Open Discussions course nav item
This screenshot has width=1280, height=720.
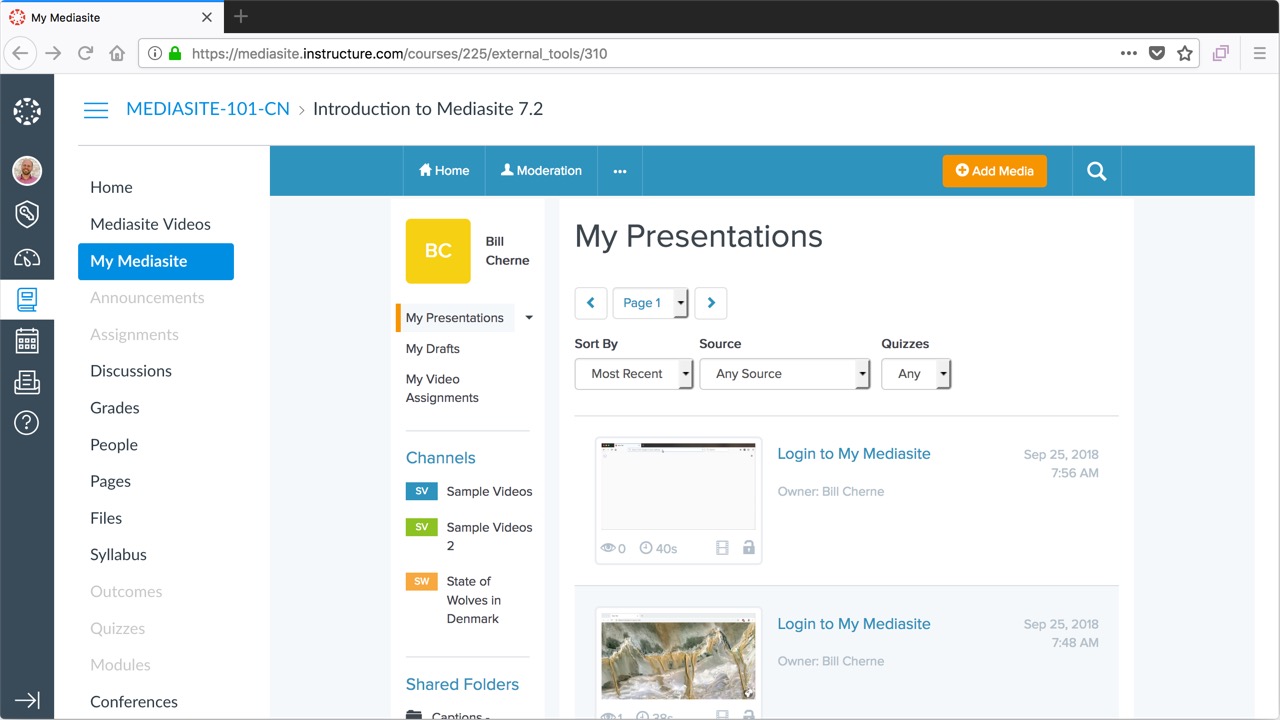(131, 371)
